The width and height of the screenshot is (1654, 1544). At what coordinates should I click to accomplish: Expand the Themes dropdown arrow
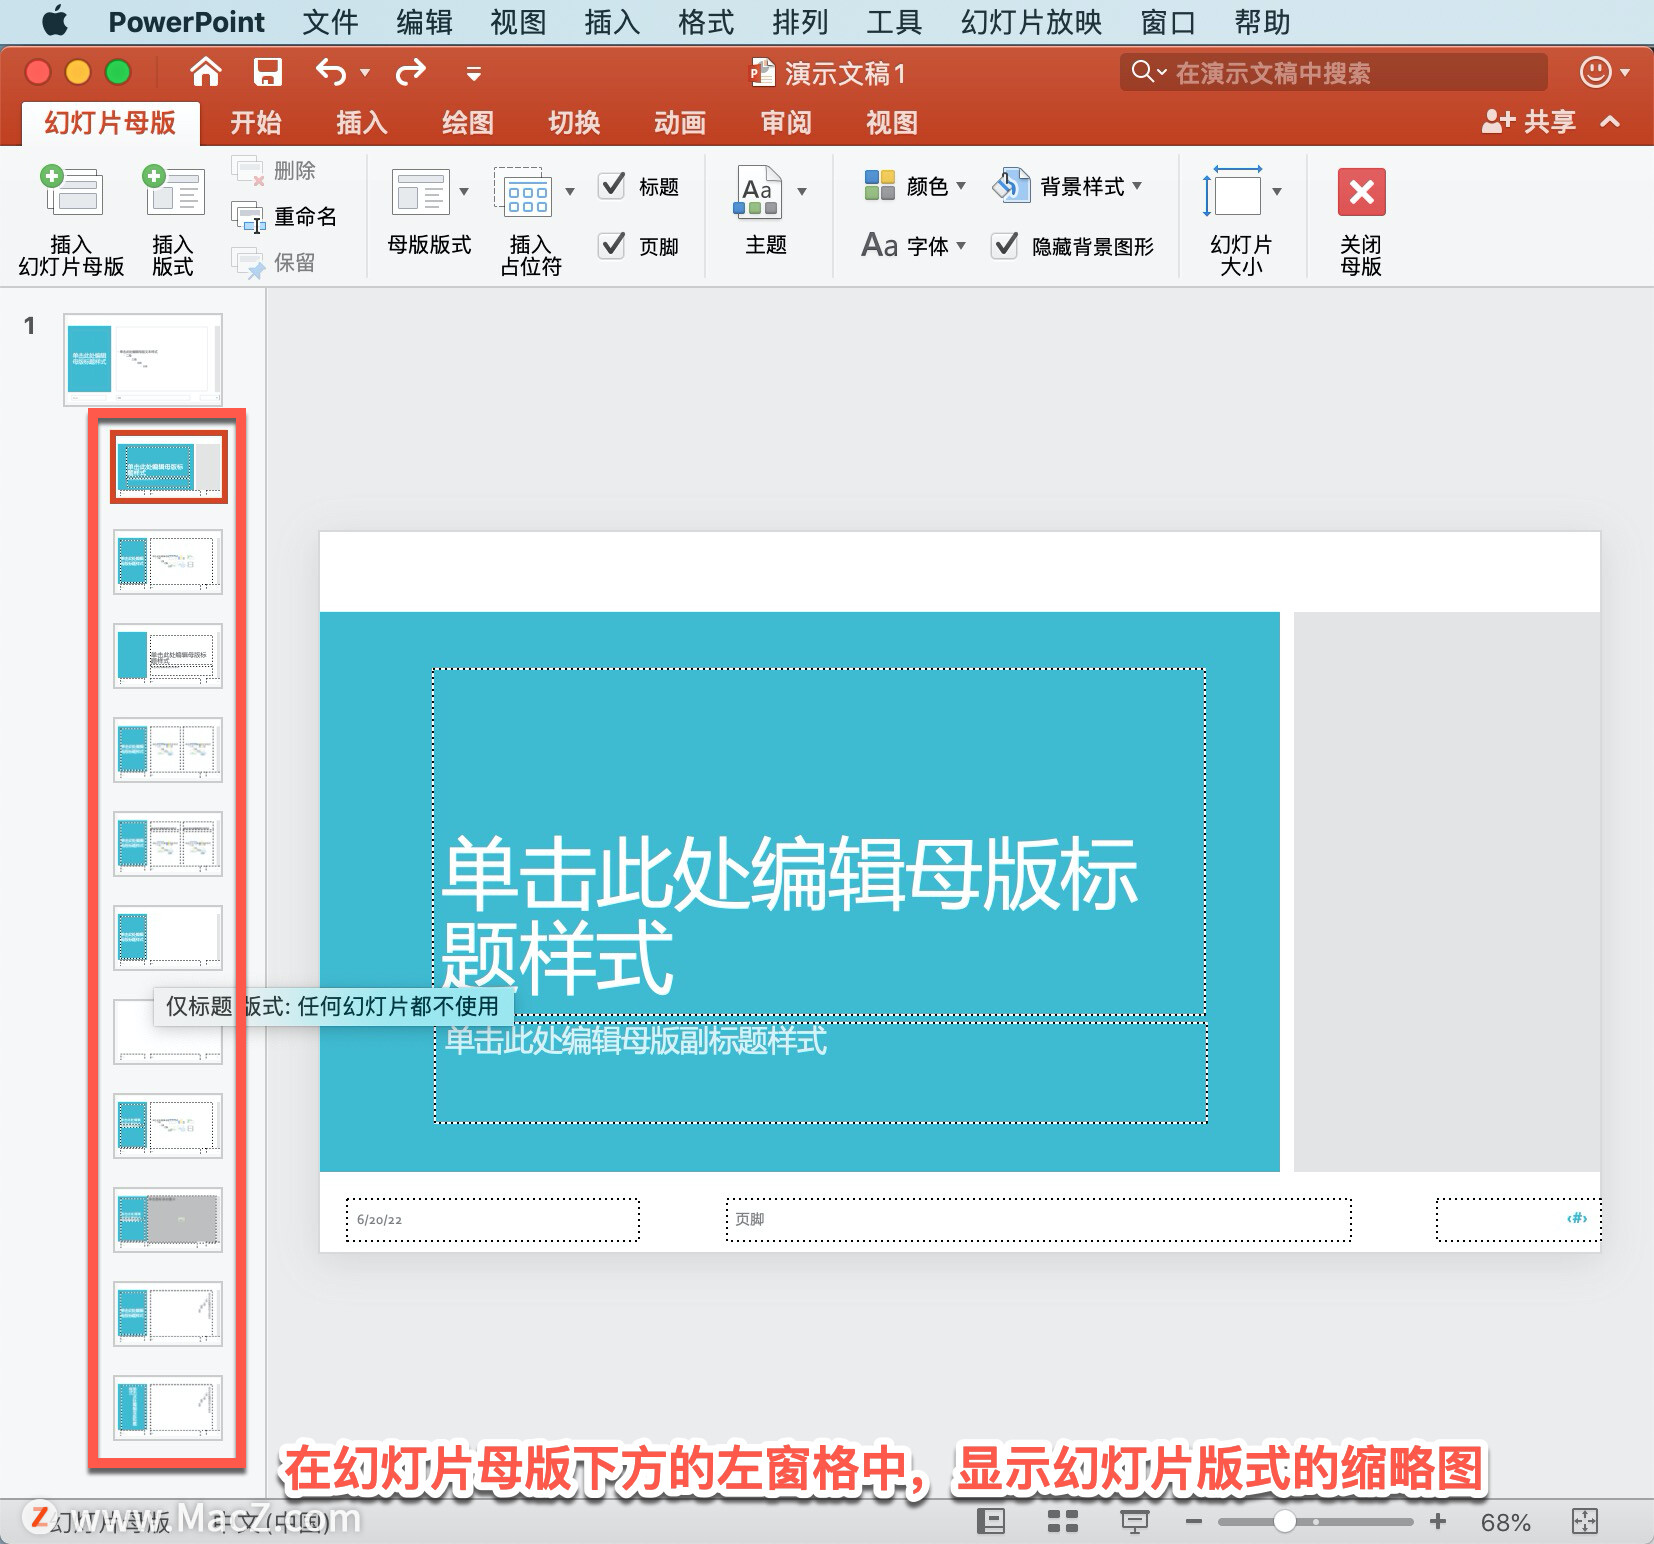[802, 191]
